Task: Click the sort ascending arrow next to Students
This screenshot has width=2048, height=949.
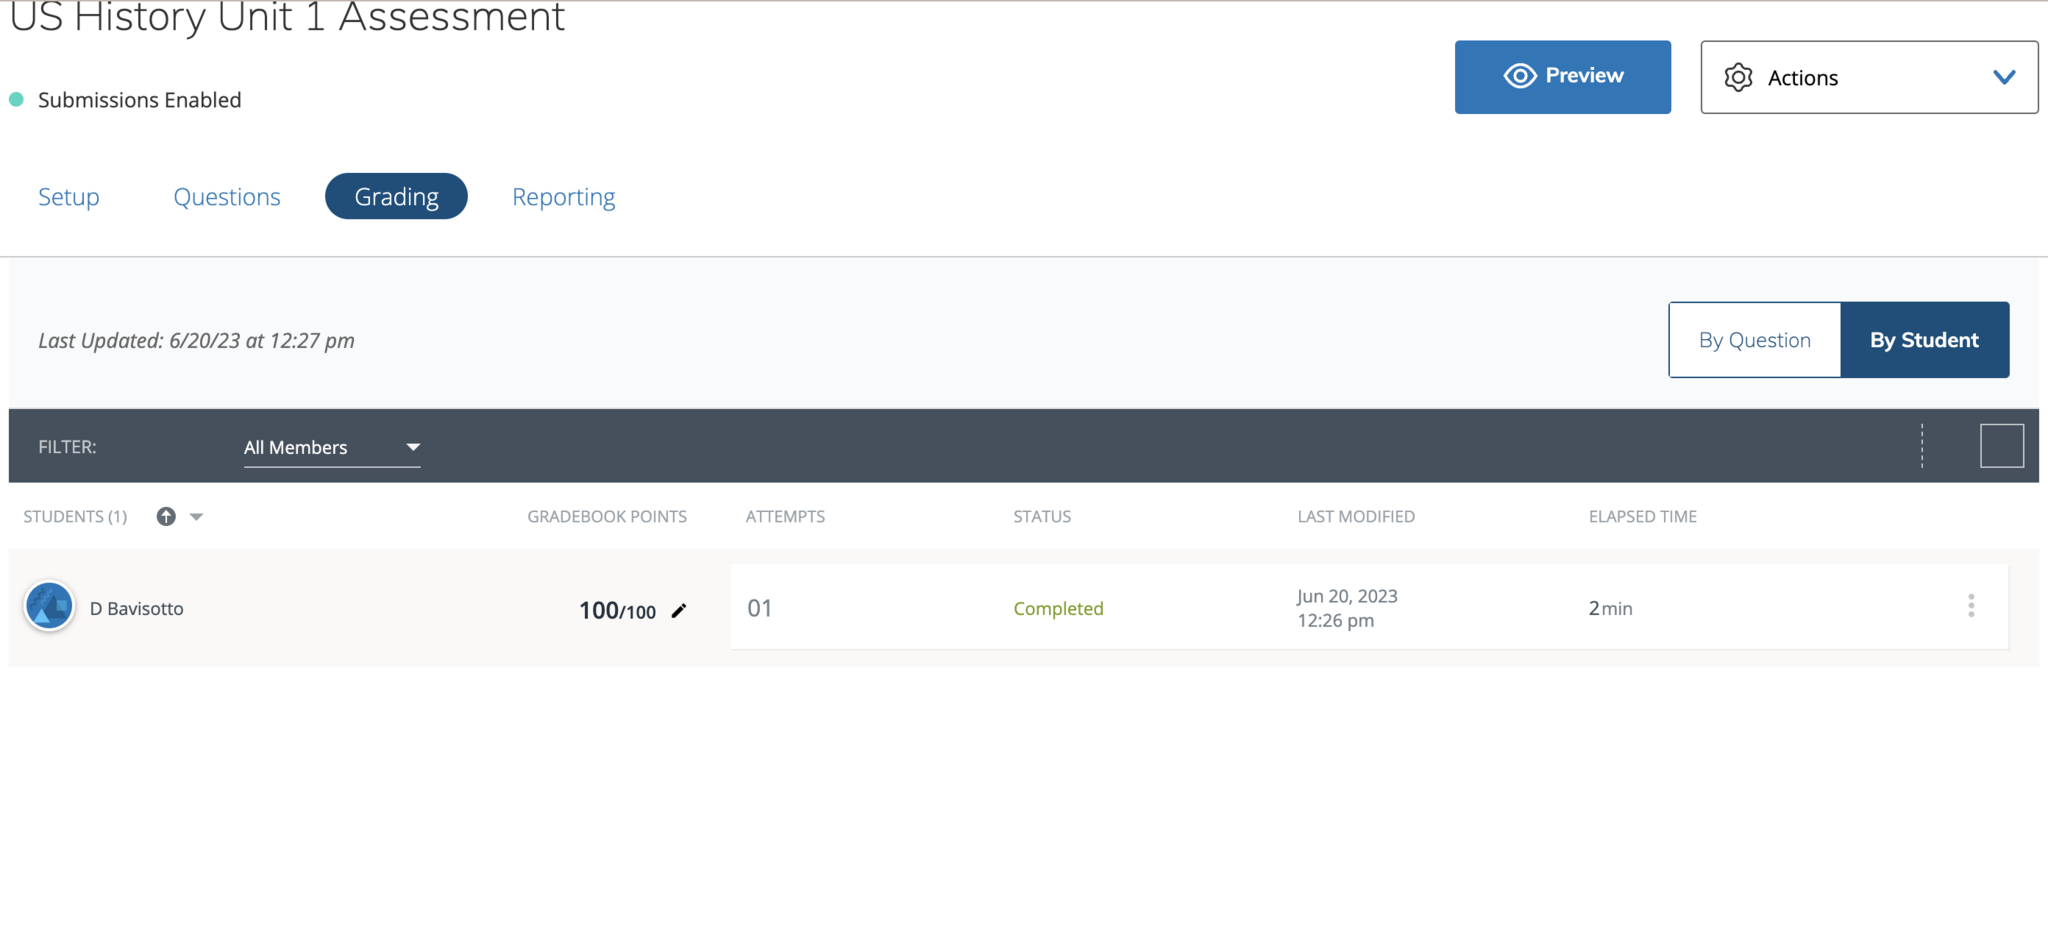Action: click(x=166, y=516)
